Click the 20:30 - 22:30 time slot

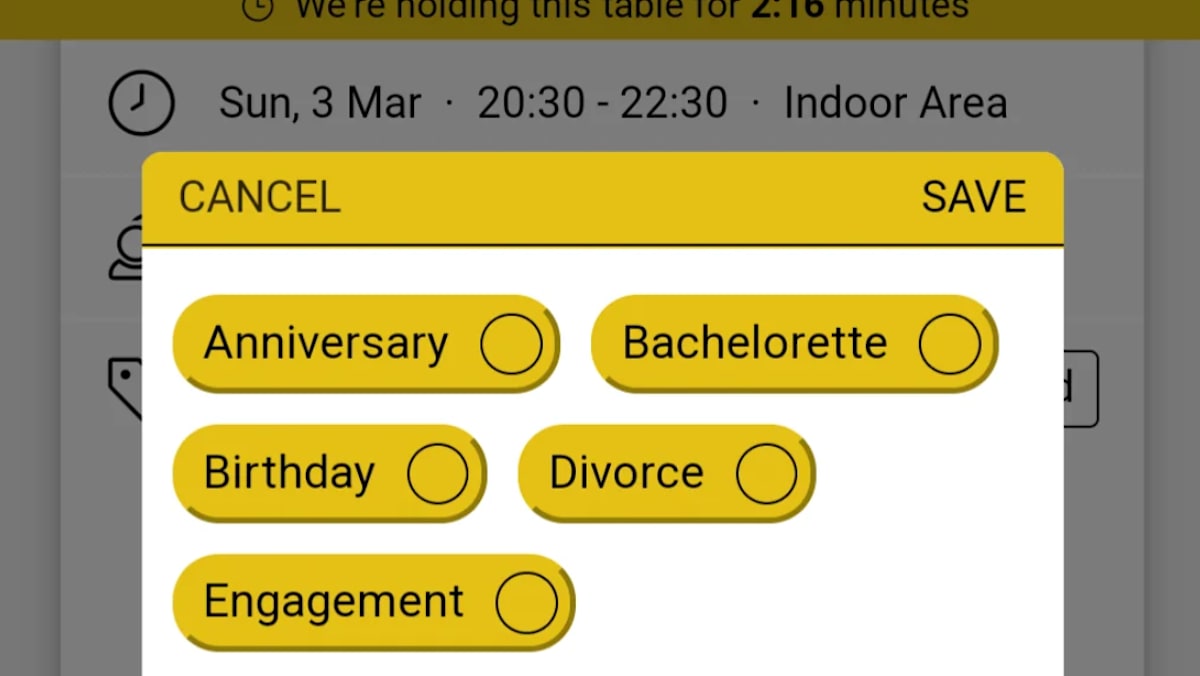602,103
